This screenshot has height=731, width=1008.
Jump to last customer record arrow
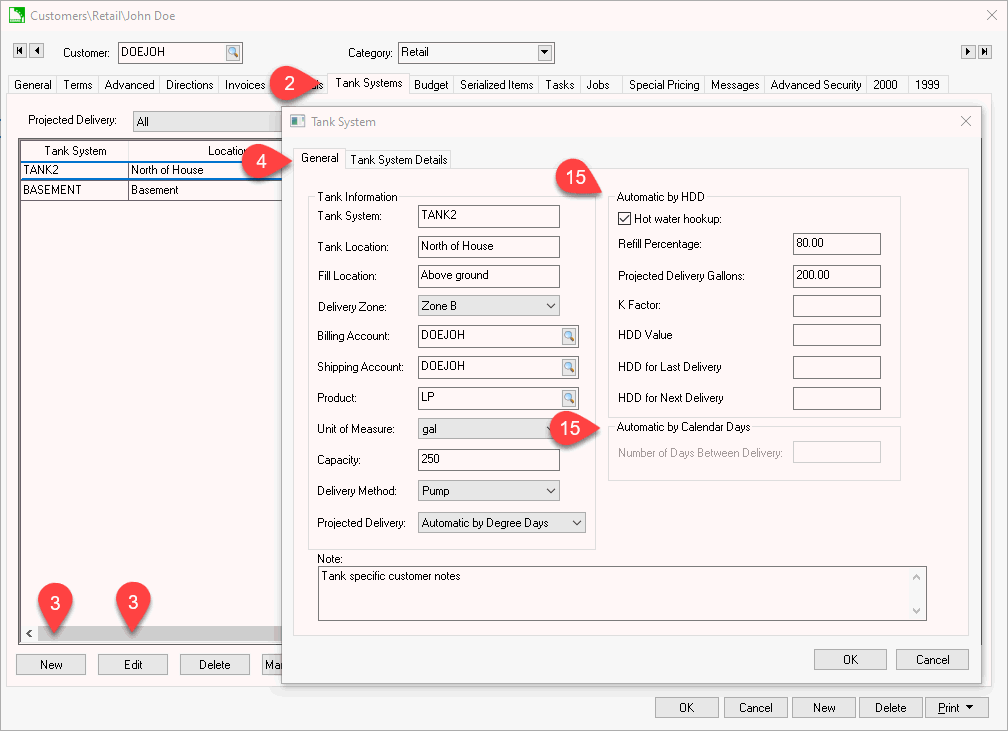[x=985, y=51]
